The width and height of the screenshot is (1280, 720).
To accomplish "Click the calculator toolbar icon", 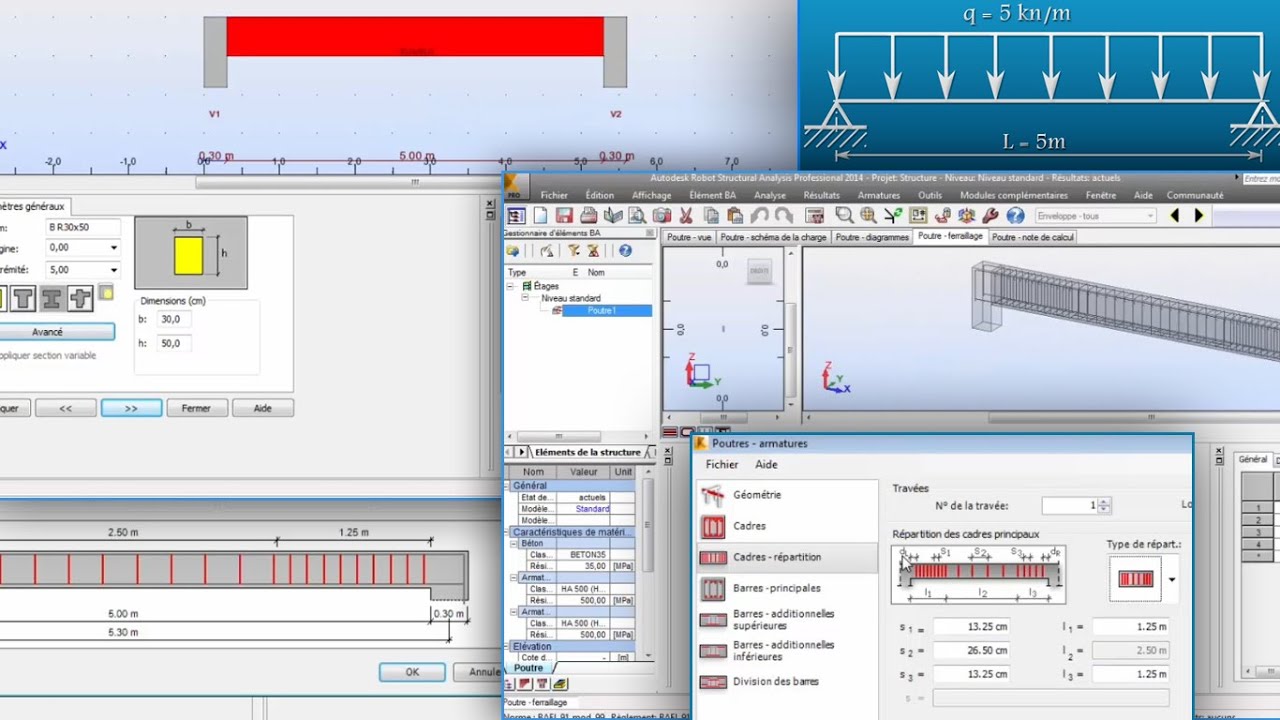I will tap(815, 215).
